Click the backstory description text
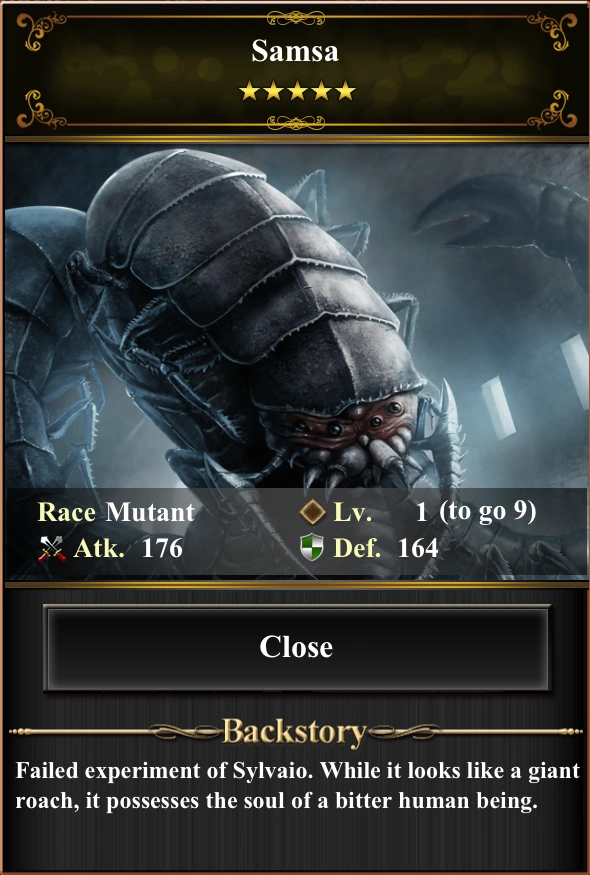590x875 pixels. pyautogui.click(x=298, y=786)
